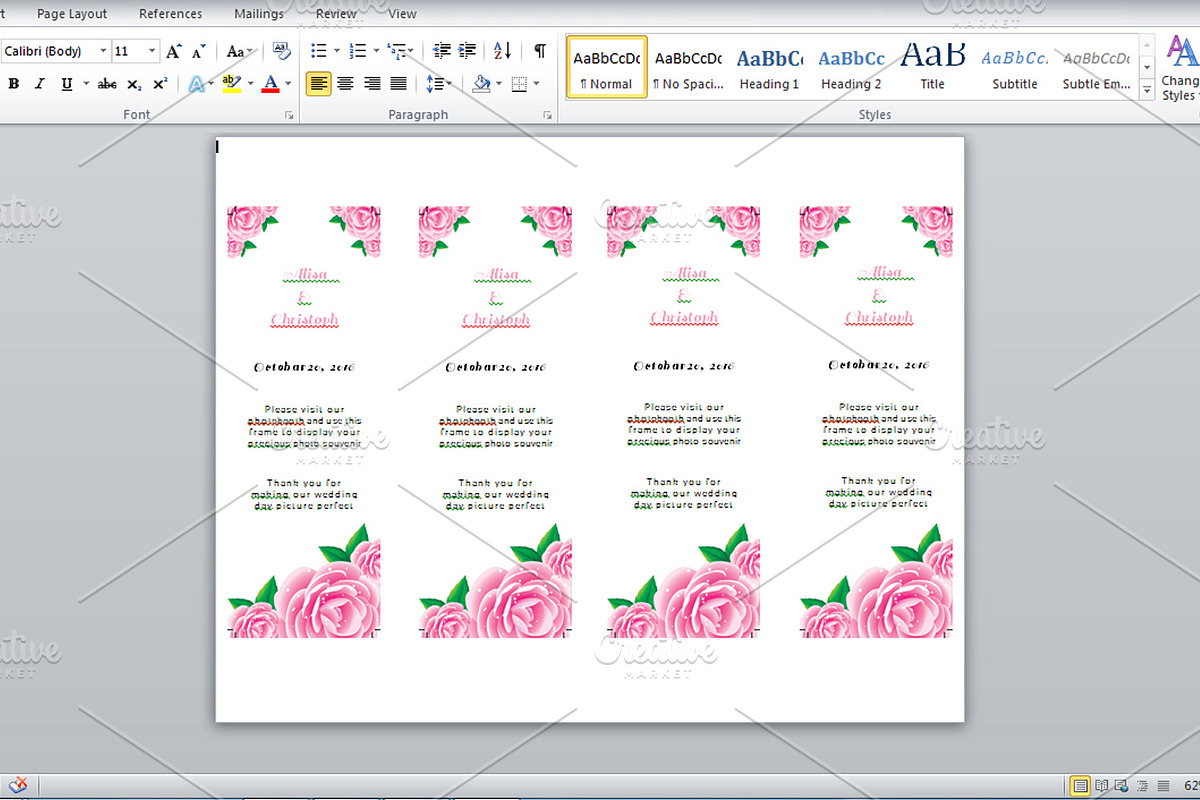Click the Multilevel List icon
Screen dimensions: 1200x800
click(397, 51)
